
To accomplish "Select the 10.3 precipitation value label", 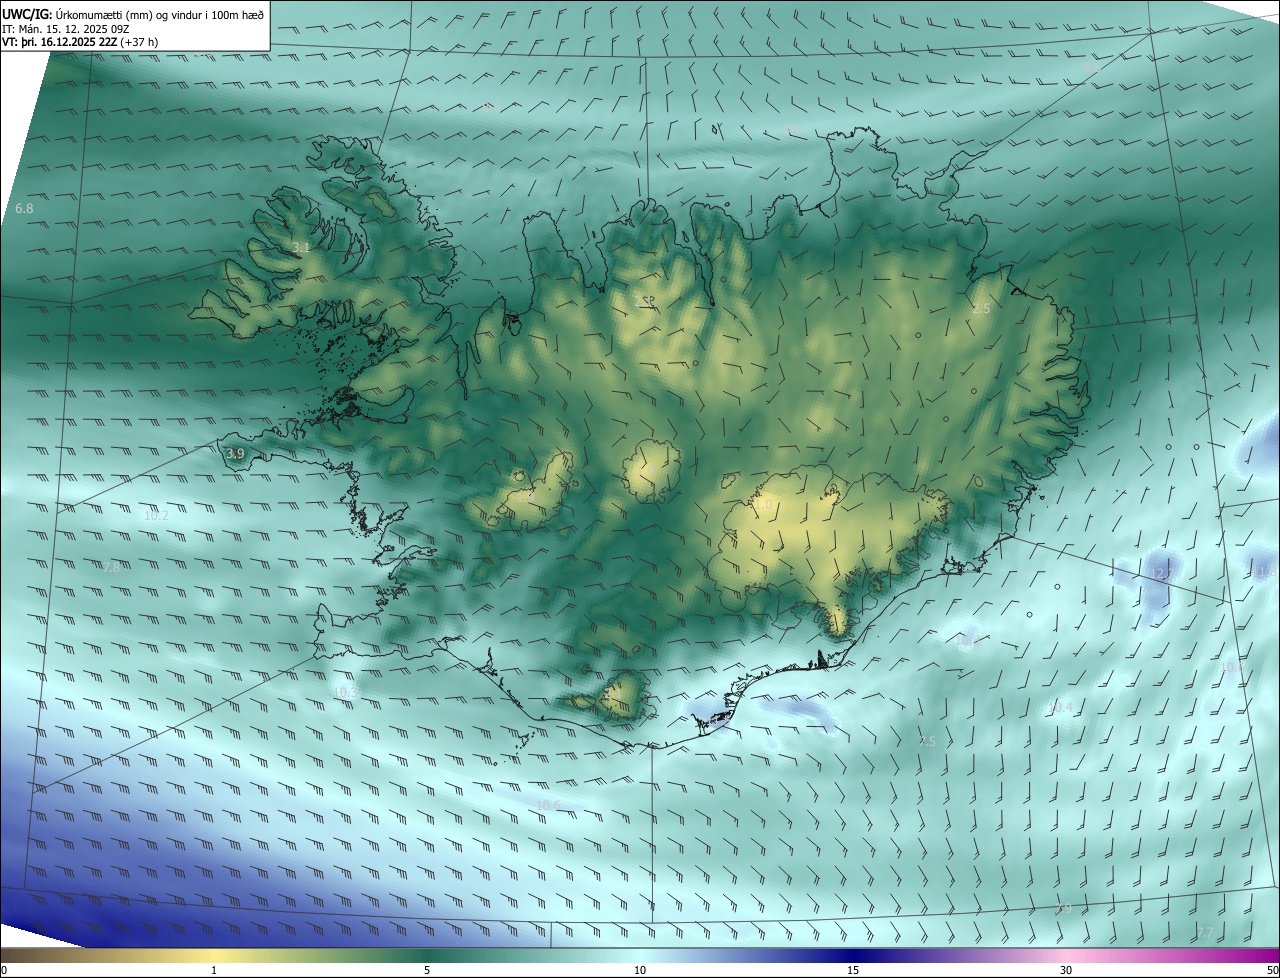I will pos(345,692).
